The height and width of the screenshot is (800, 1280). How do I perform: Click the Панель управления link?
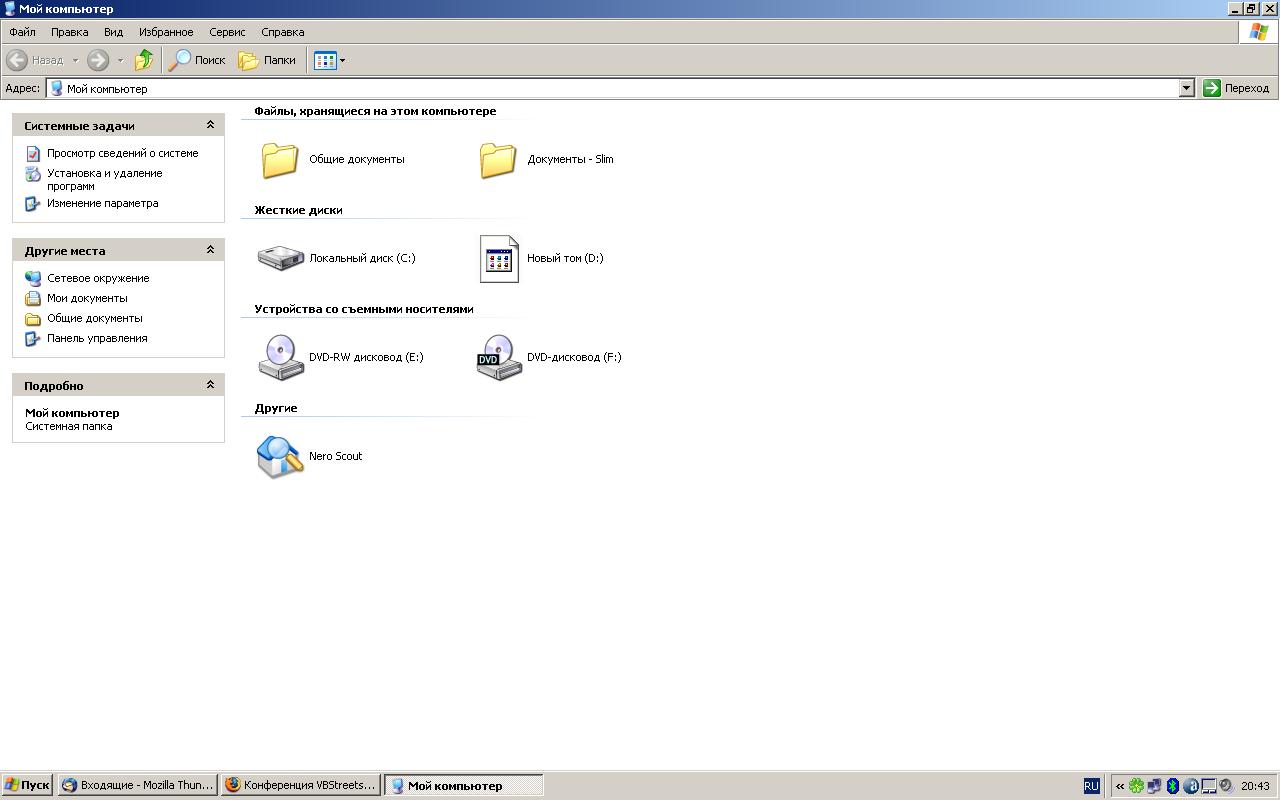click(97, 338)
